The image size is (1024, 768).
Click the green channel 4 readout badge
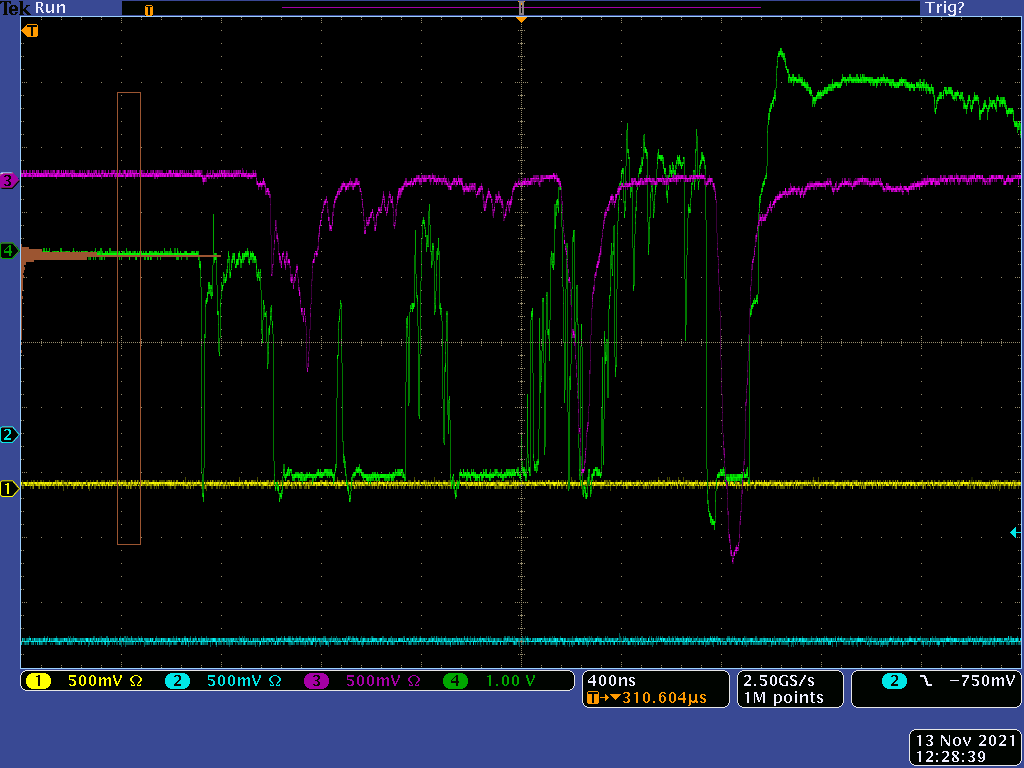point(456,681)
